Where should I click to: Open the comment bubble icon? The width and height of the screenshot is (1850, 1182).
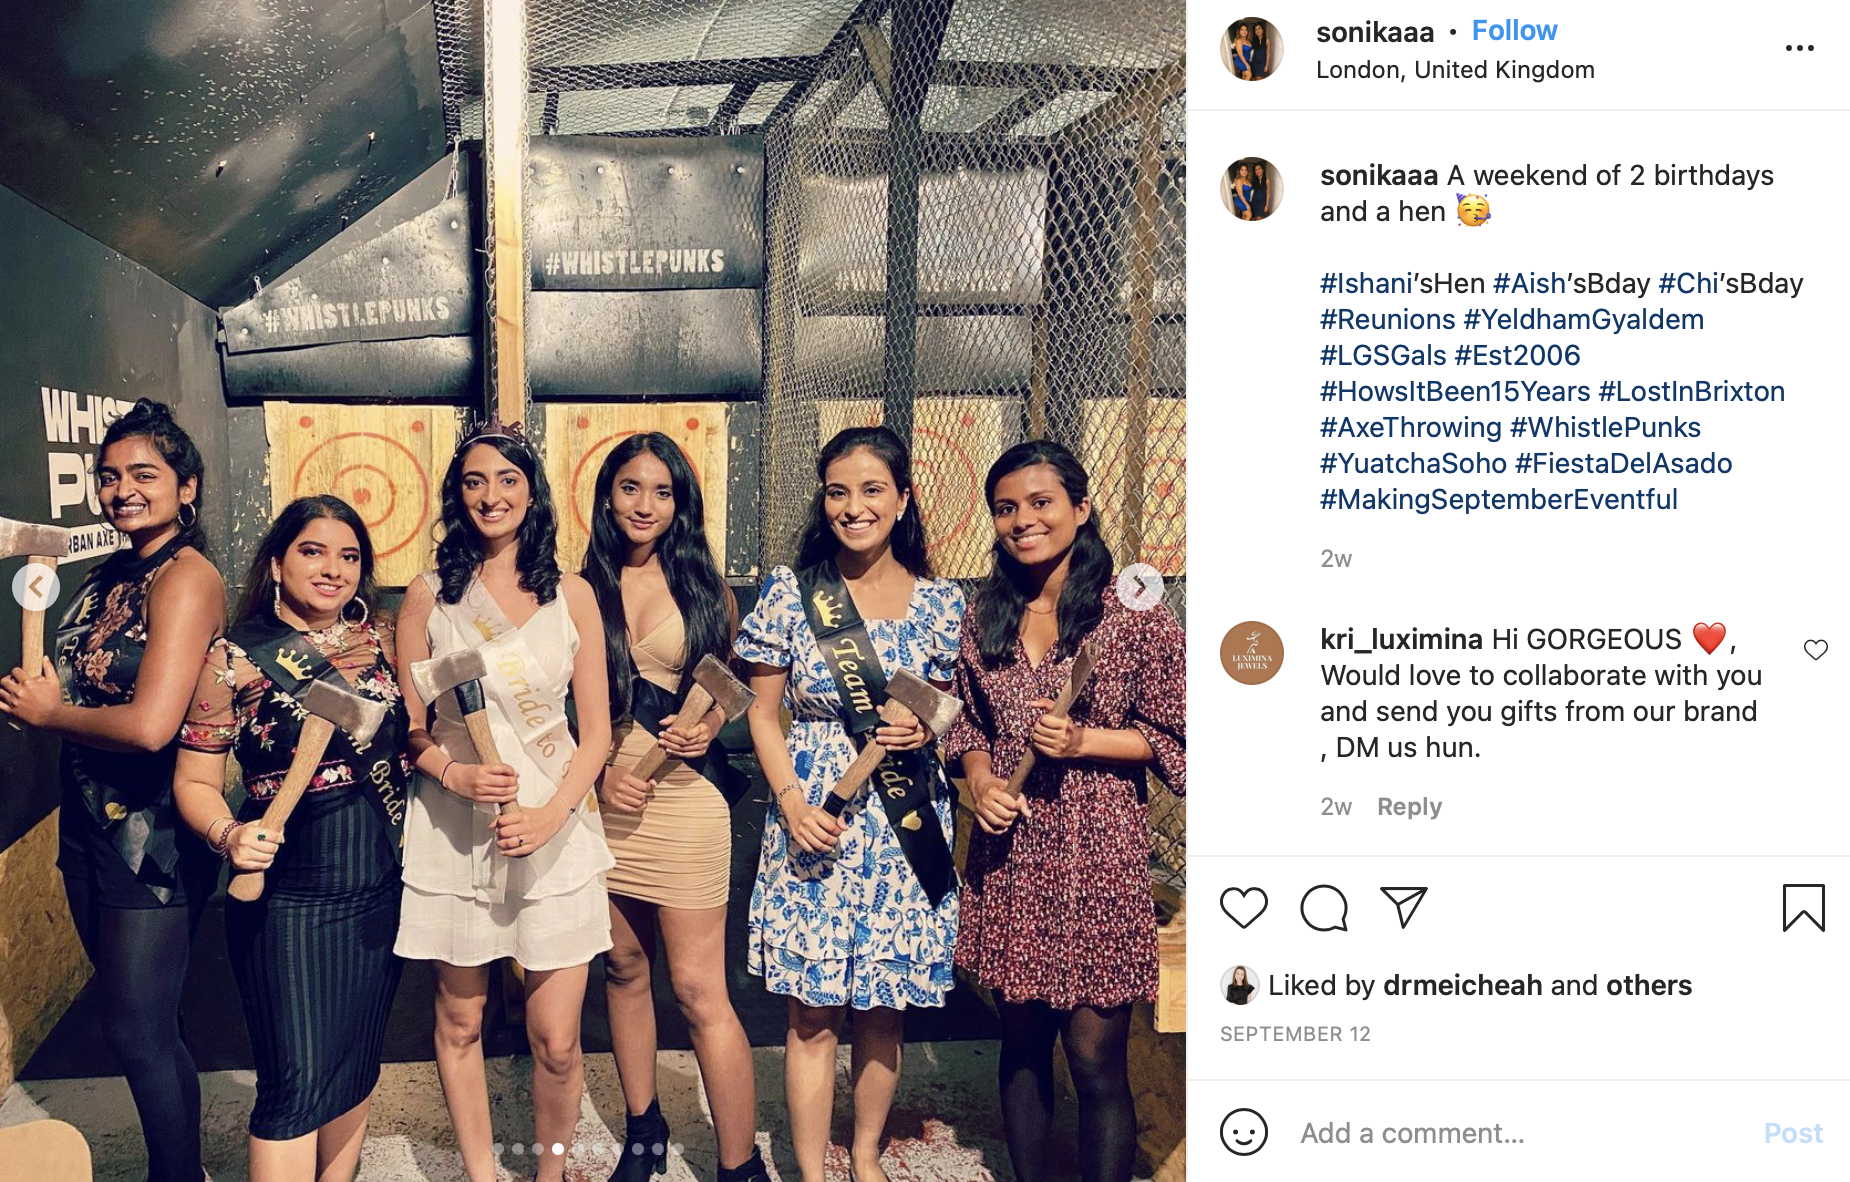click(1324, 908)
